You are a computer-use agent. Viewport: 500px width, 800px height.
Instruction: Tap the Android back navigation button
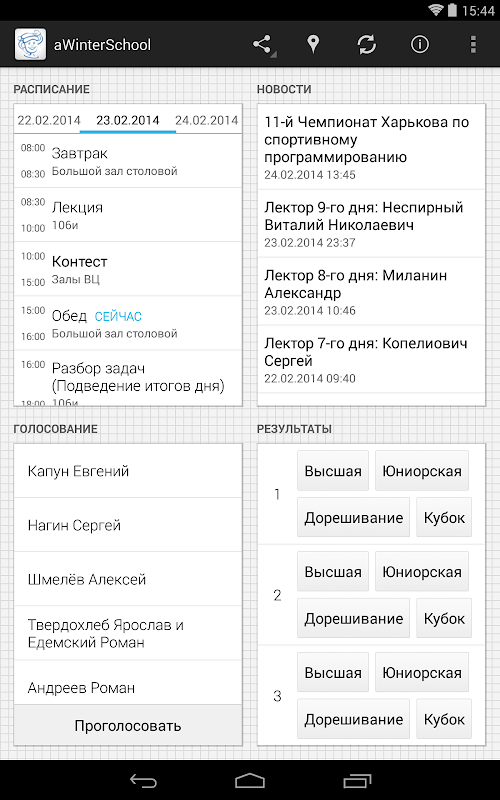(x=143, y=780)
